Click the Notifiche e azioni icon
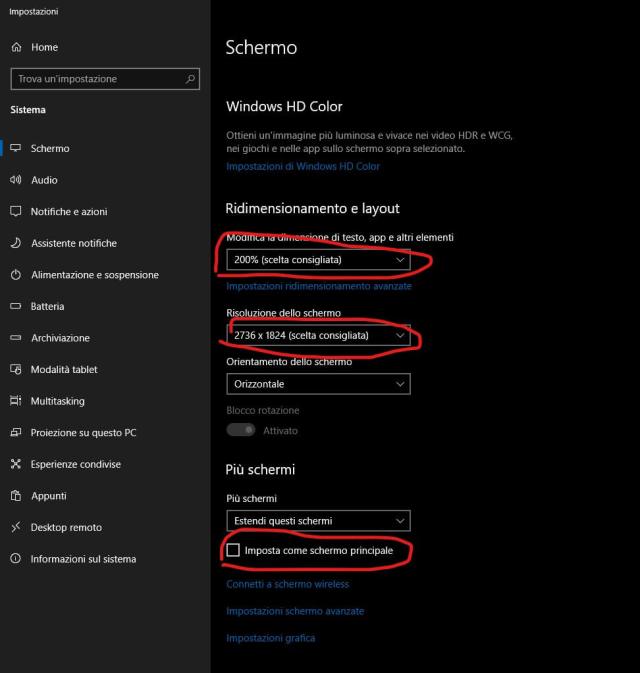 click(15, 212)
